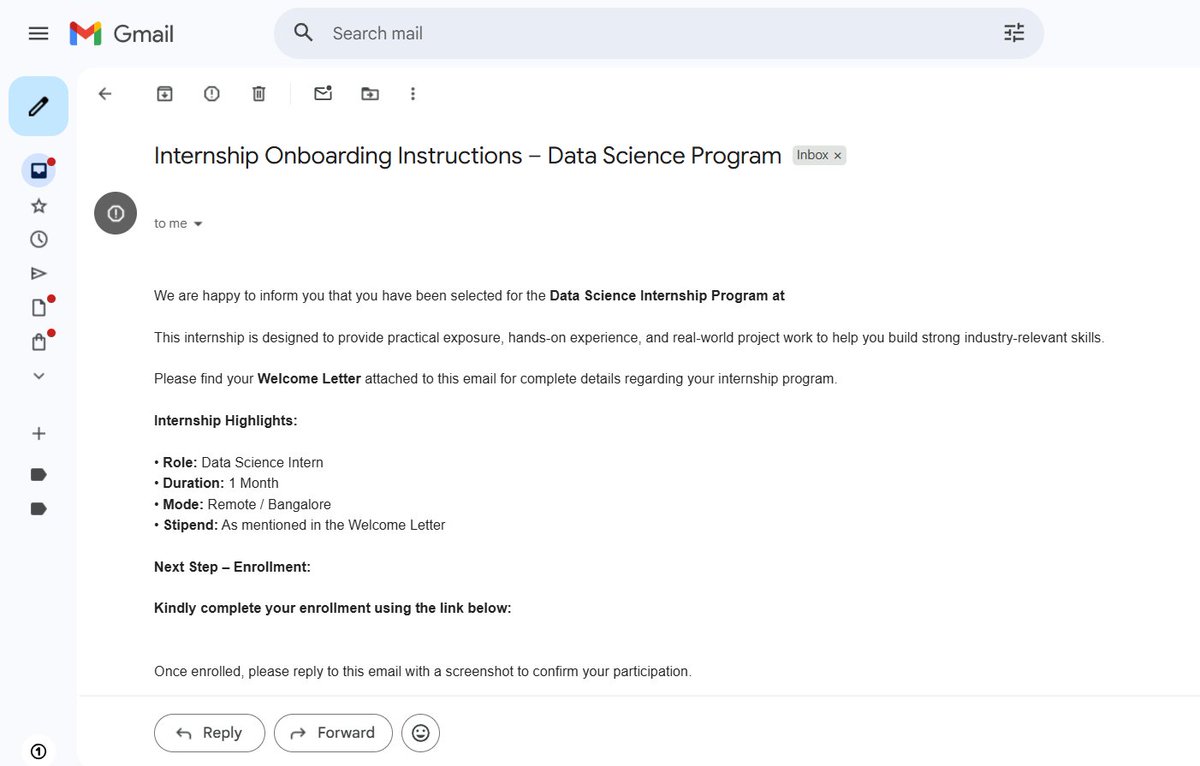Click 'Internship Highlights:' heading
1200x766 pixels.
coord(225,421)
